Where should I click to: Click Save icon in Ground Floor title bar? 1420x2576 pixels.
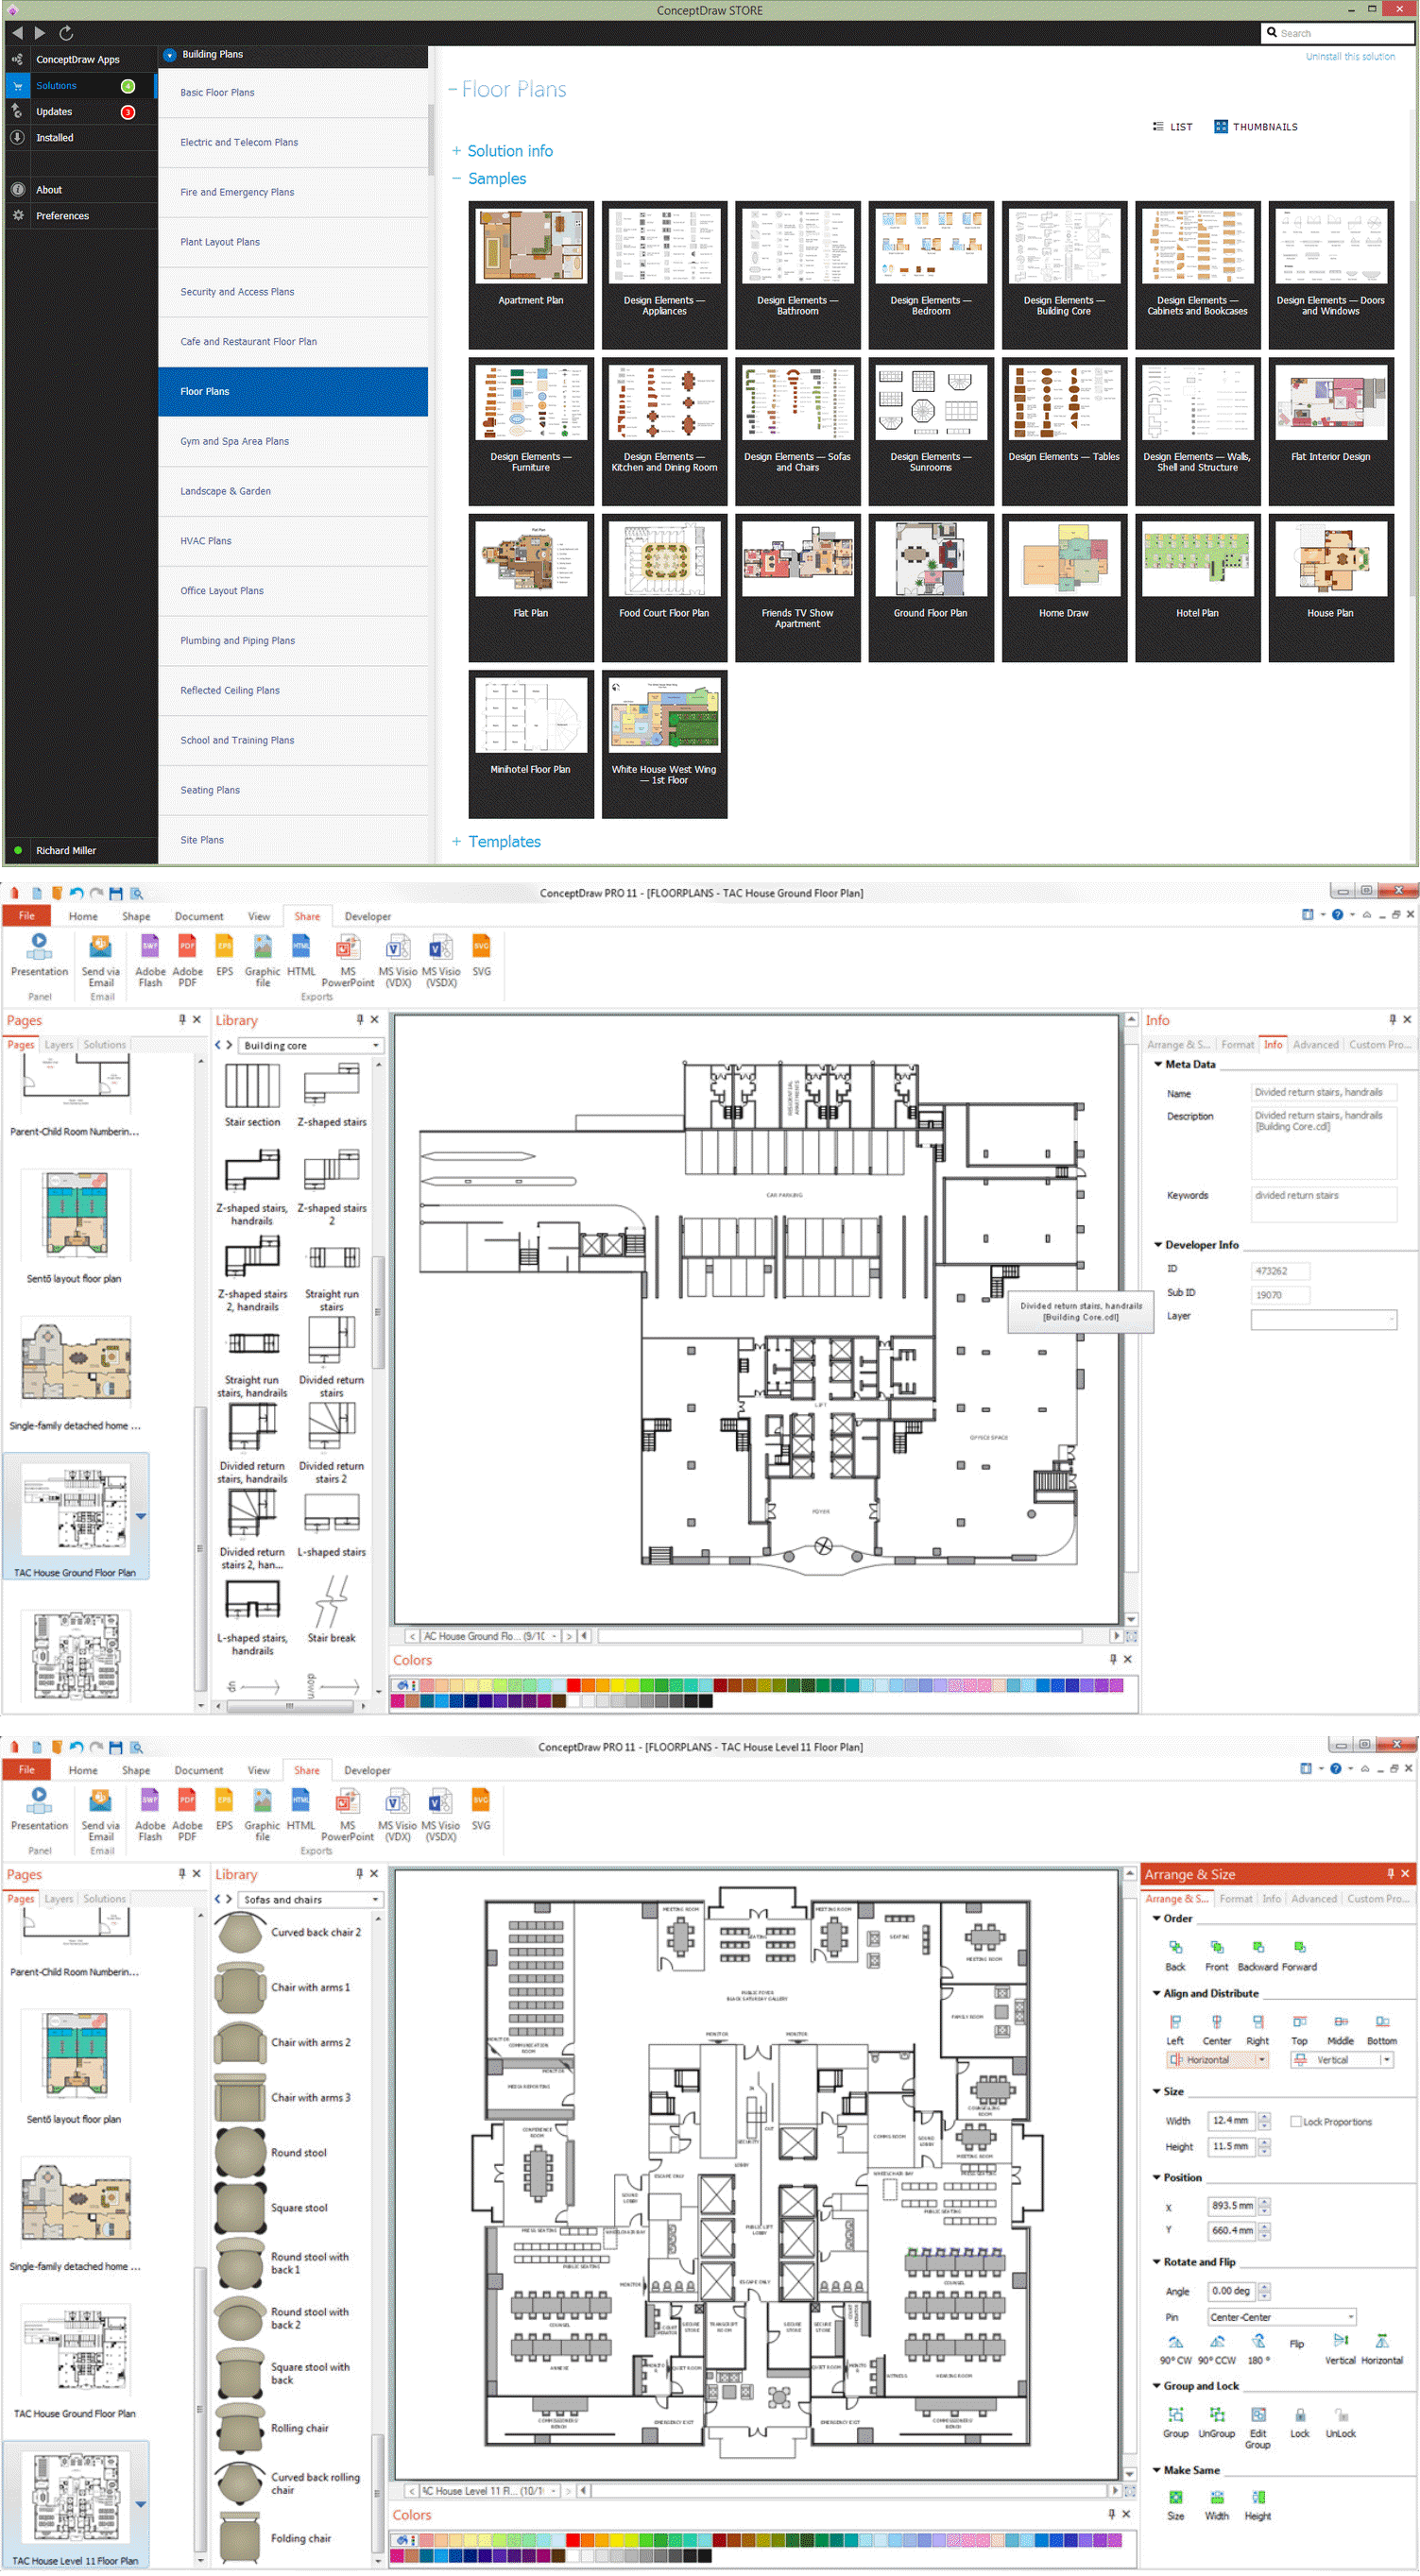pyautogui.click(x=116, y=893)
